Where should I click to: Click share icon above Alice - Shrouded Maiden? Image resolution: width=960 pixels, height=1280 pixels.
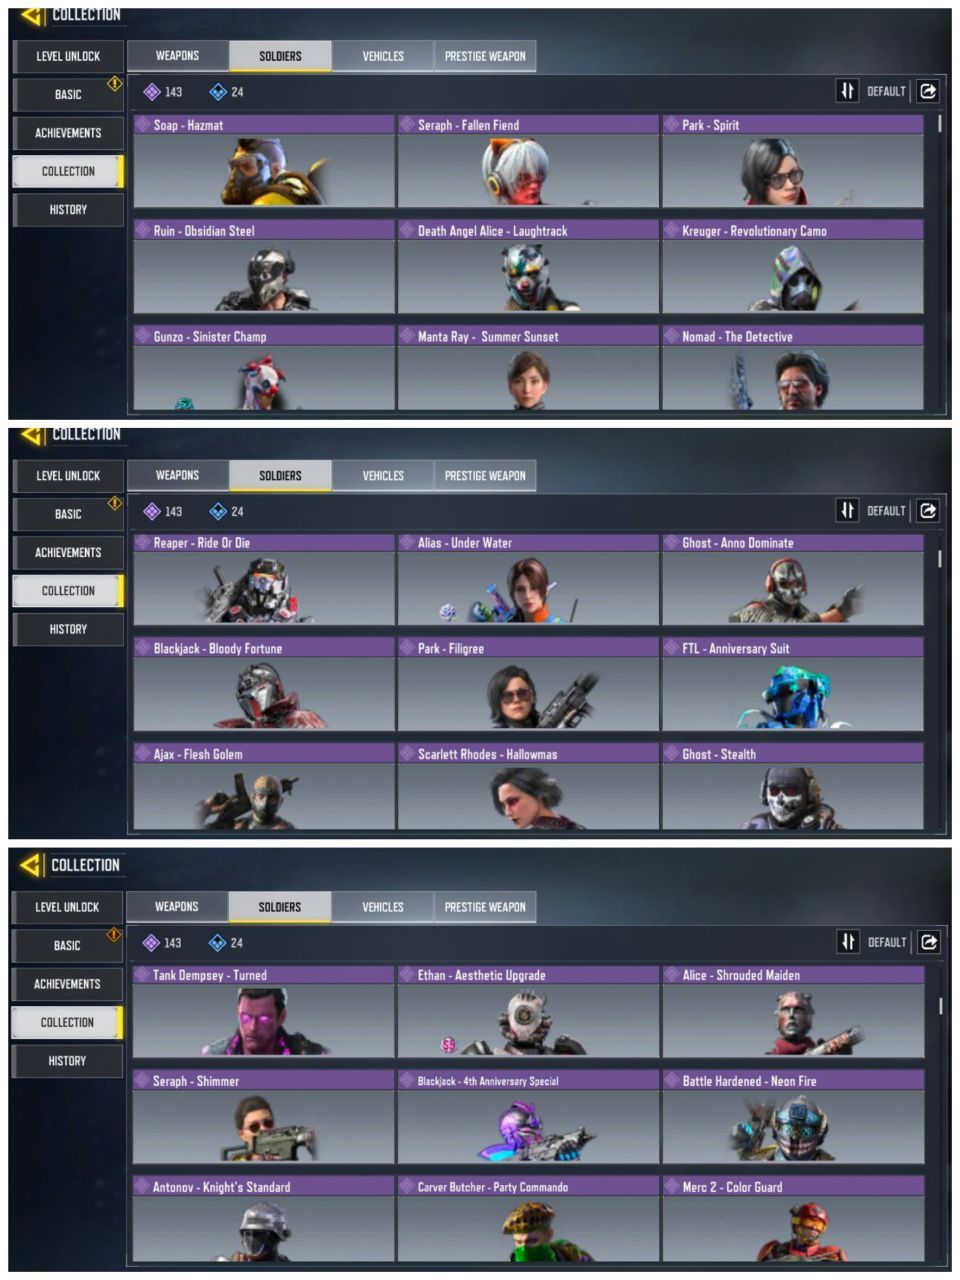(x=928, y=942)
